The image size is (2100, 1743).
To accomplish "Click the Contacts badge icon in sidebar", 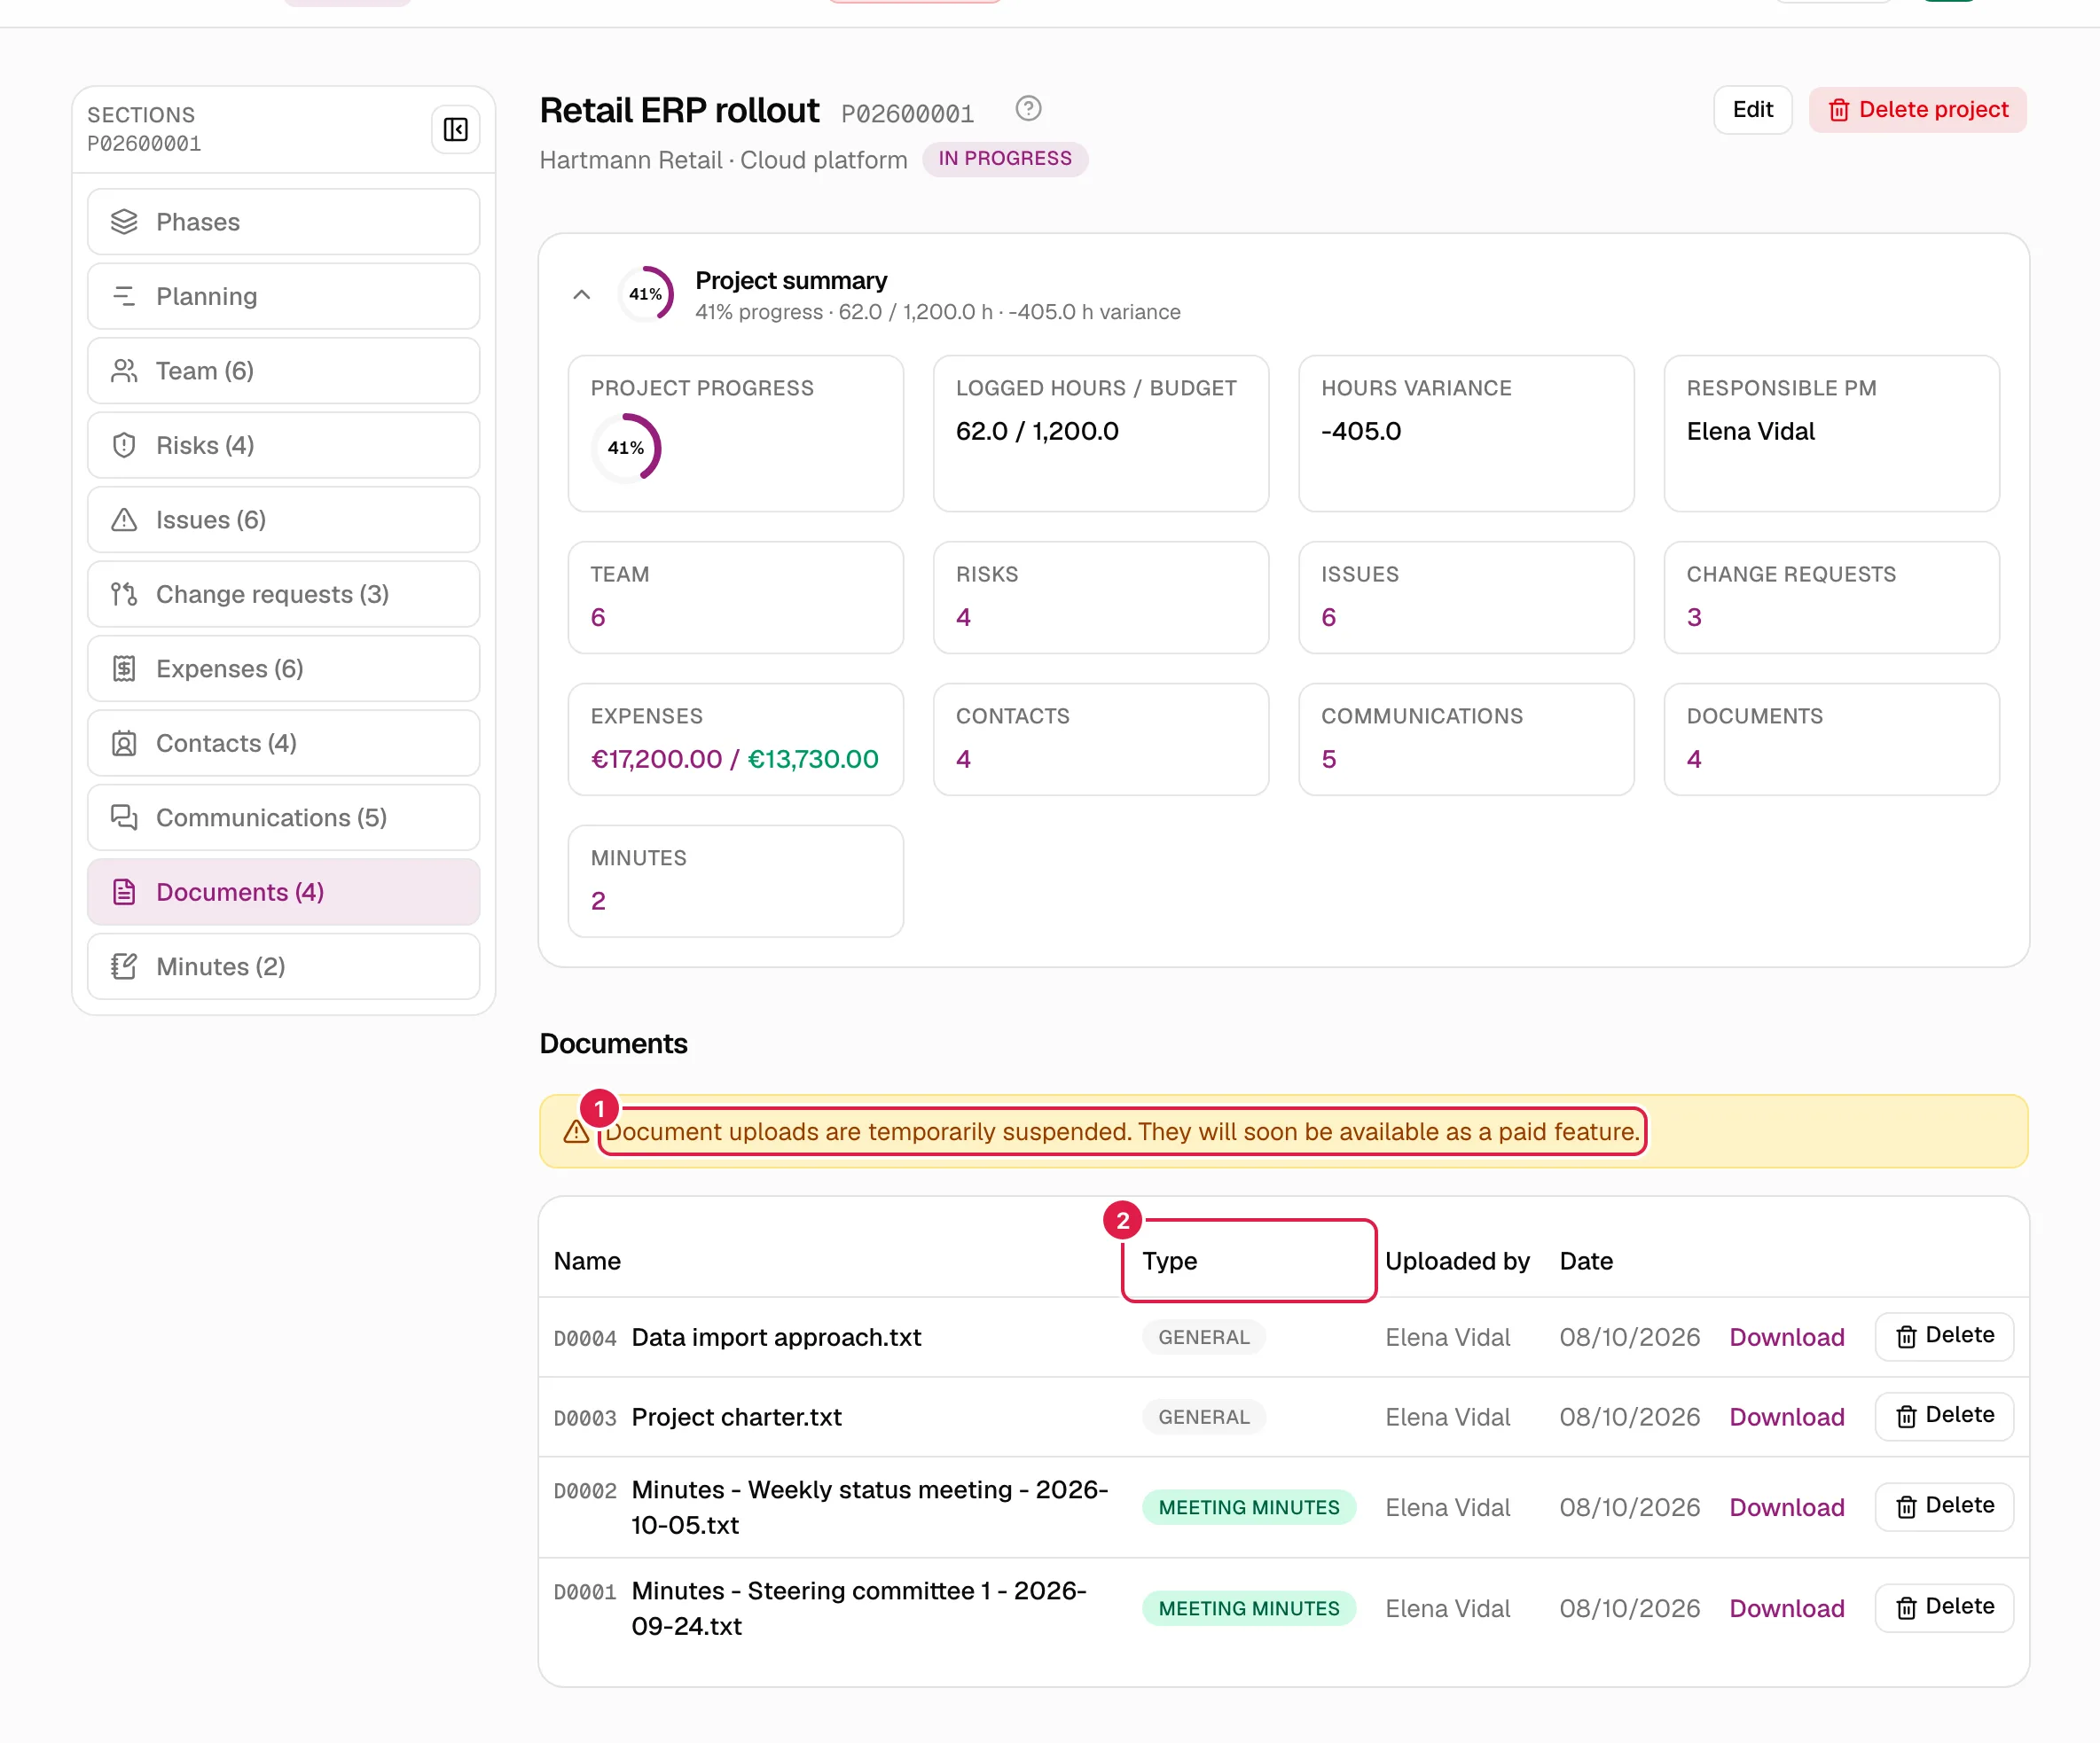I will [124, 743].
